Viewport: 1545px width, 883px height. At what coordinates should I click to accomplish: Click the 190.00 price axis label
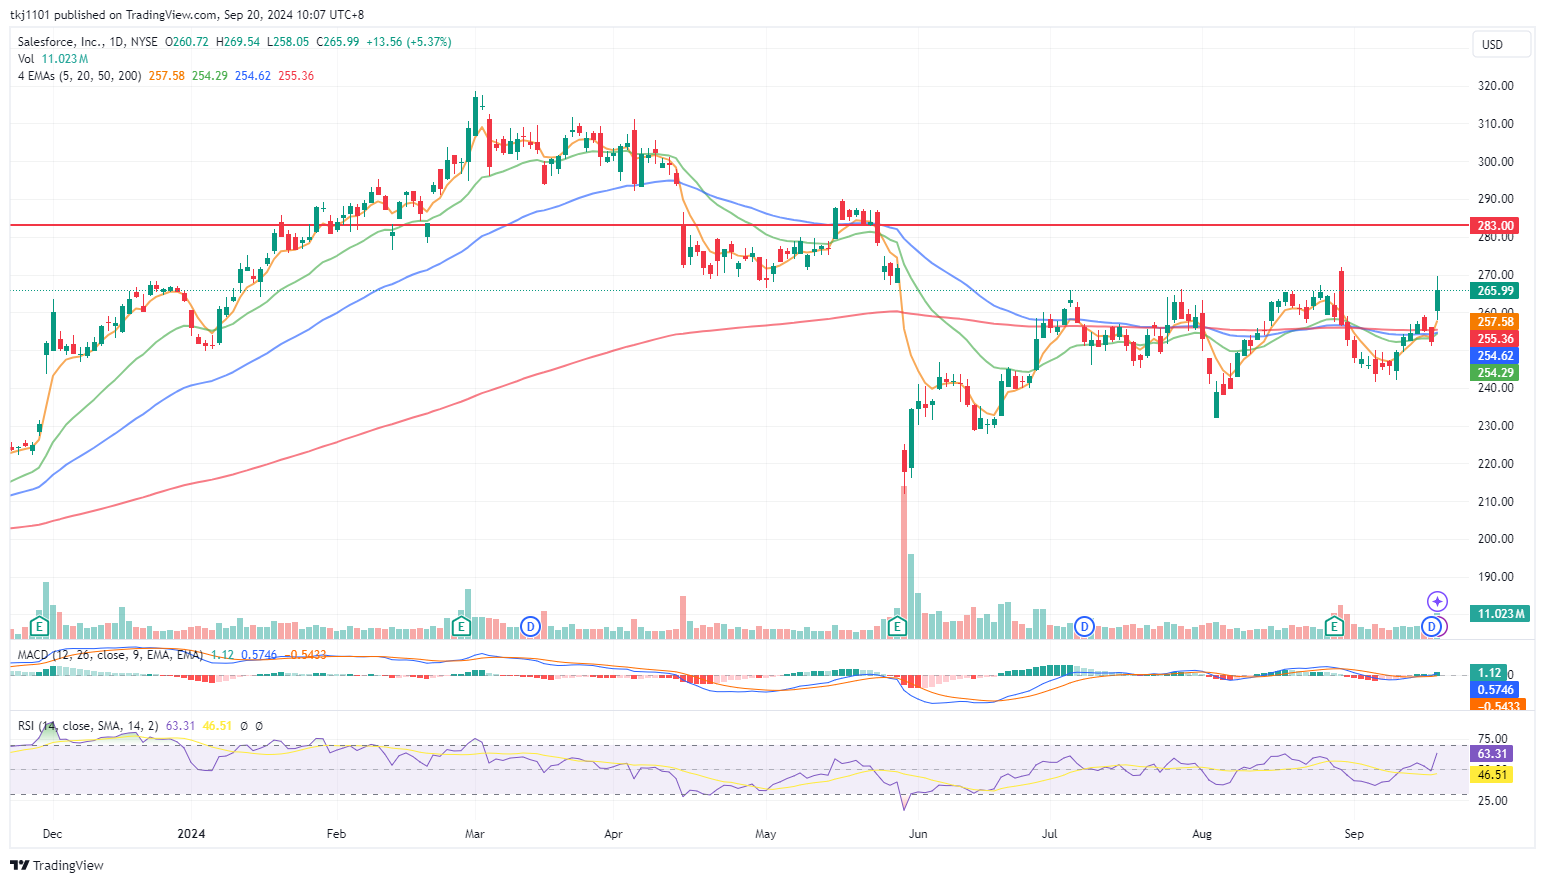1495,577
